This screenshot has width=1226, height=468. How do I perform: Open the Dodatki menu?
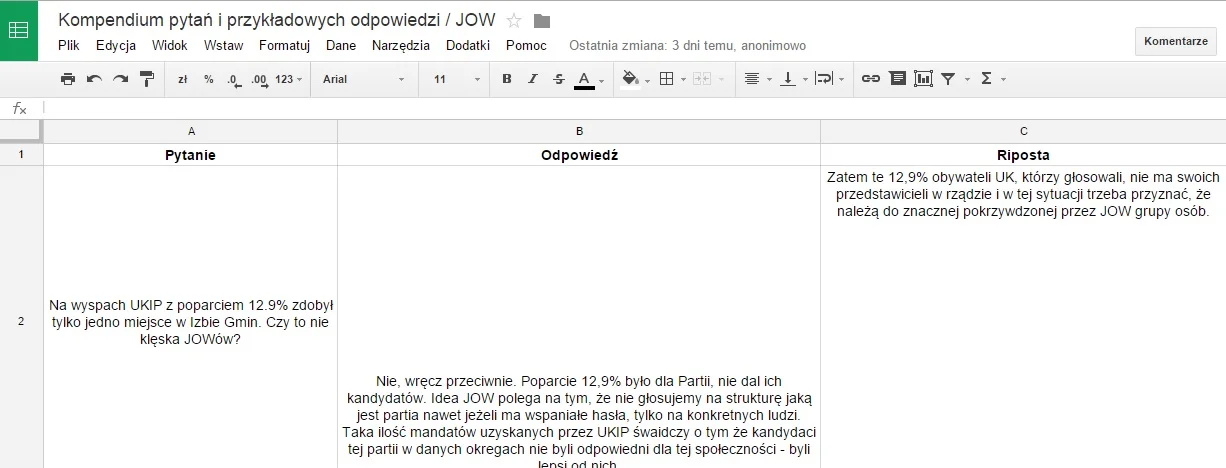(x=468, y=46)
